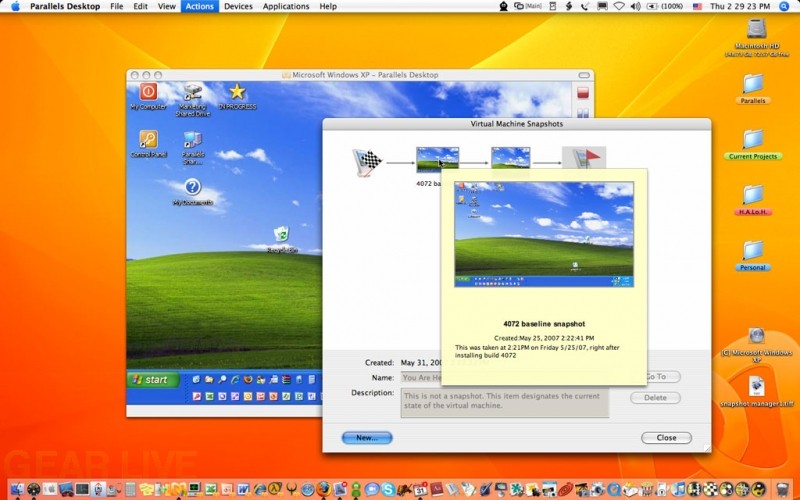800x500 pixels.
Task: Select the Current Projects folder
Action: [753, 144]
